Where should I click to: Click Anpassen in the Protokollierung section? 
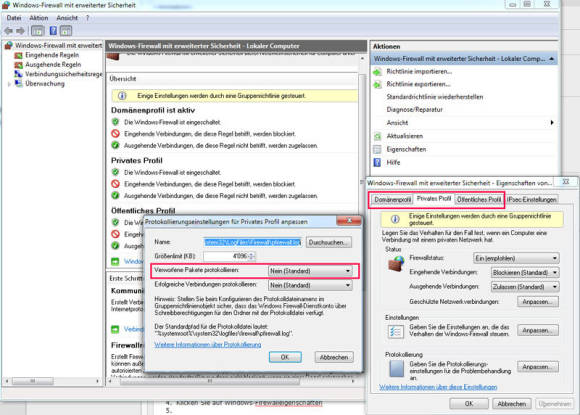tap(538, 367)
